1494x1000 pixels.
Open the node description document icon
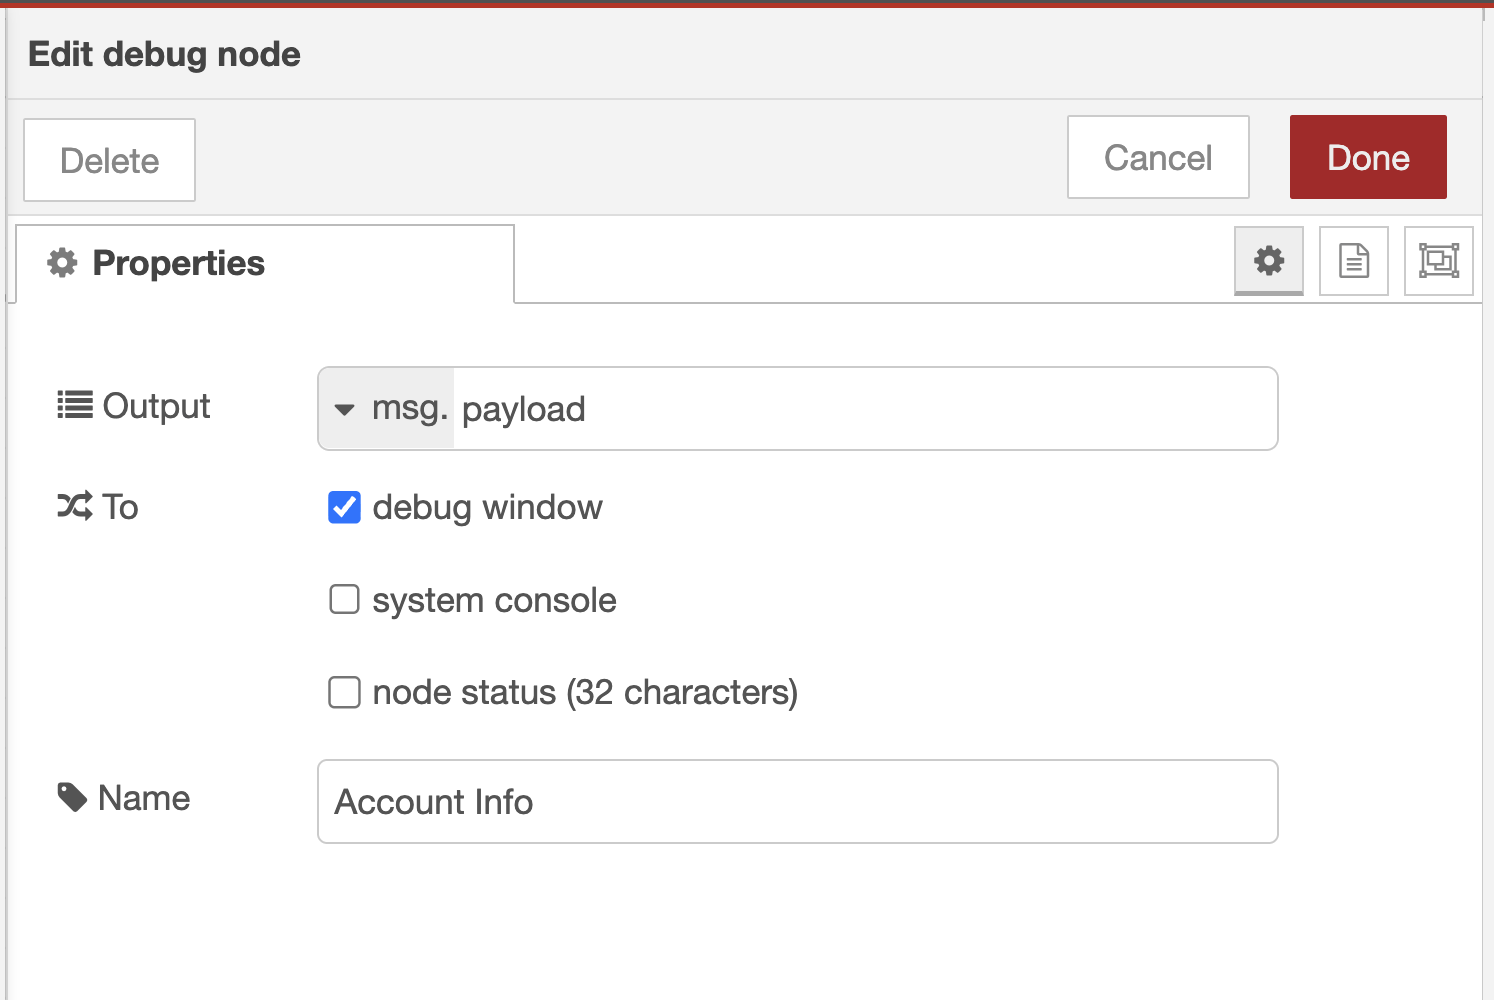point(1353,261)
